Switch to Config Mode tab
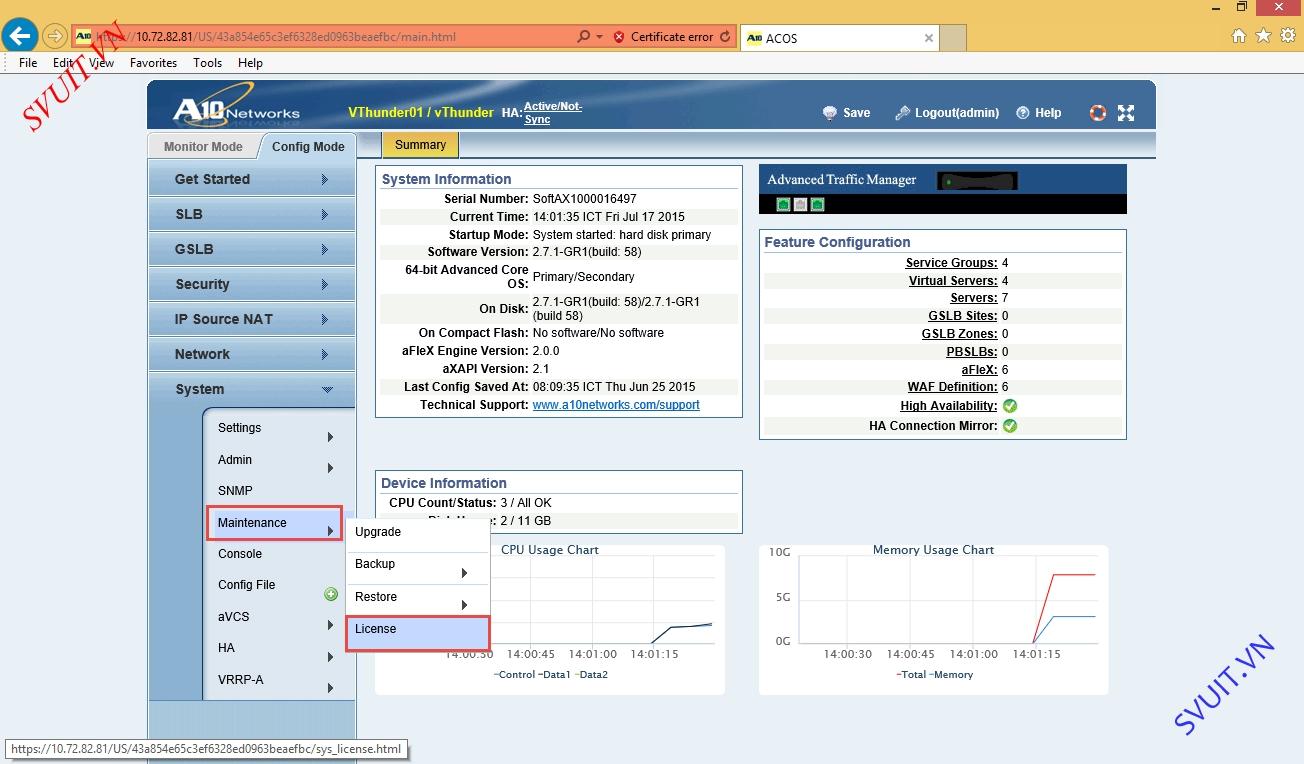 coord(308,146)
